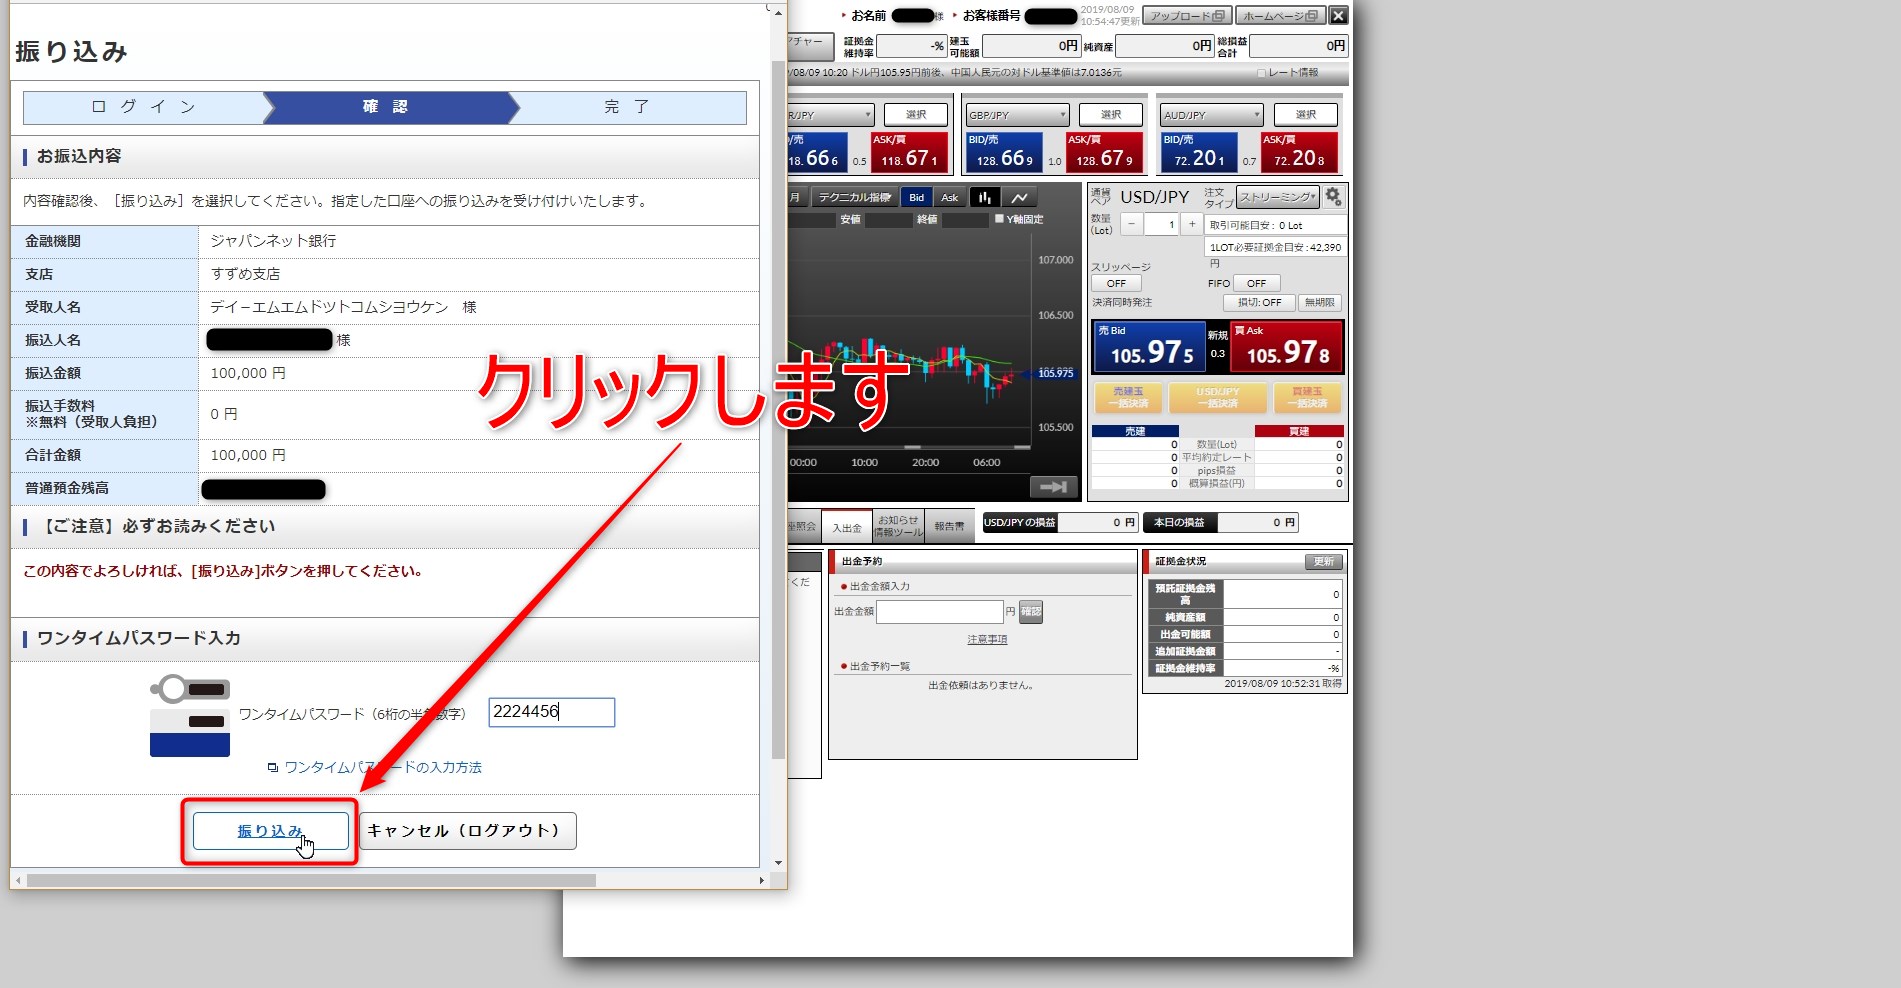Switch chart to line graph view

[x=1019, y=197]
